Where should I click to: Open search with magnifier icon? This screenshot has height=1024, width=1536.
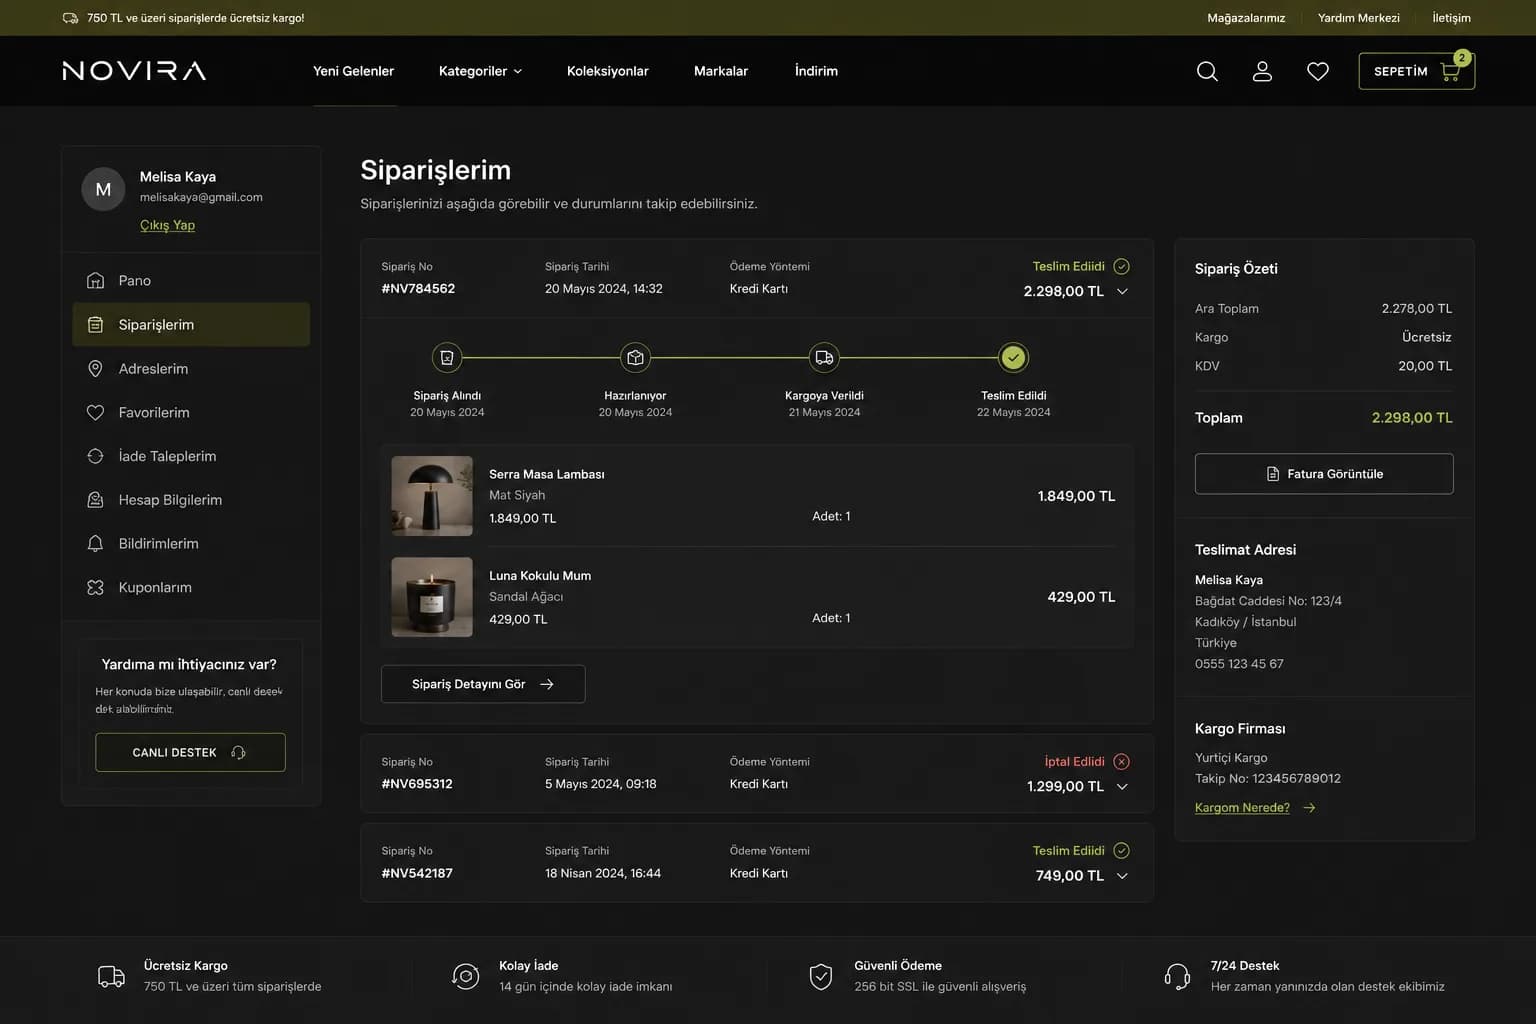coord(1207,71)
